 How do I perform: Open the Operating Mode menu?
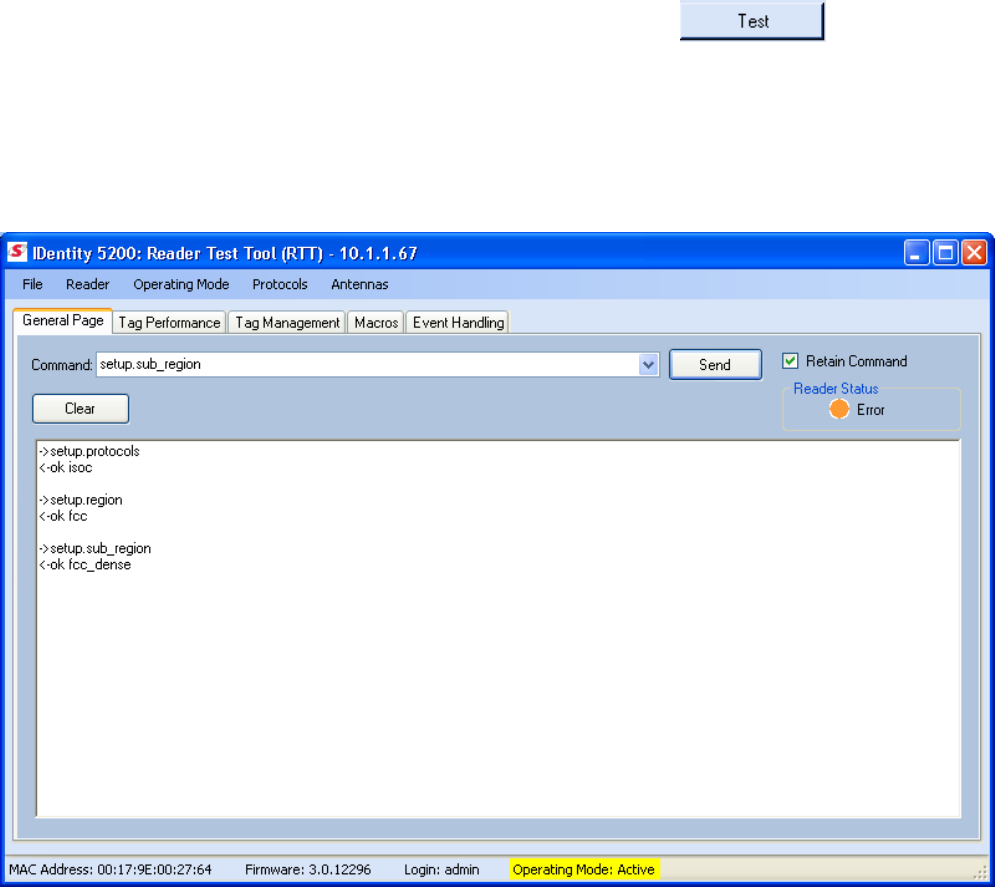(x=181, y=284)
